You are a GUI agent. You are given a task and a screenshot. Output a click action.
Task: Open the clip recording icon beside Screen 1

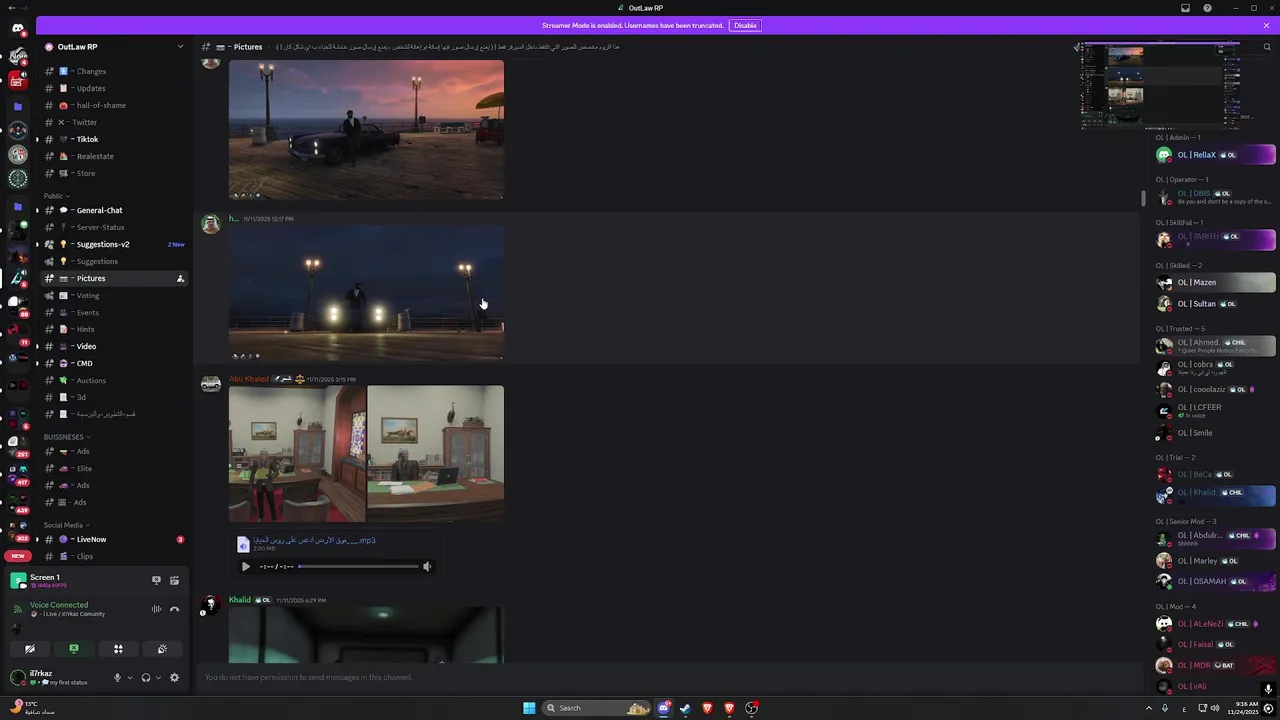(174, 580)
